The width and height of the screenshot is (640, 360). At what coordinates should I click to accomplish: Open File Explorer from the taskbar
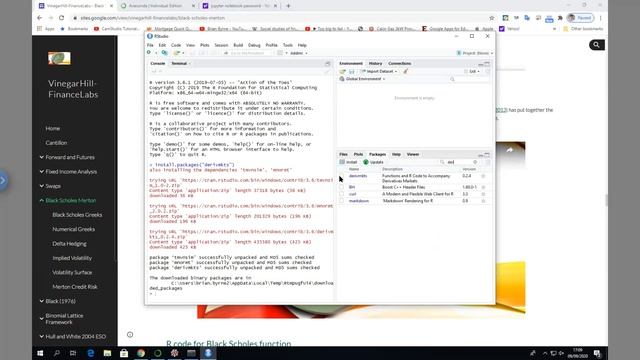tap(107, 353)
